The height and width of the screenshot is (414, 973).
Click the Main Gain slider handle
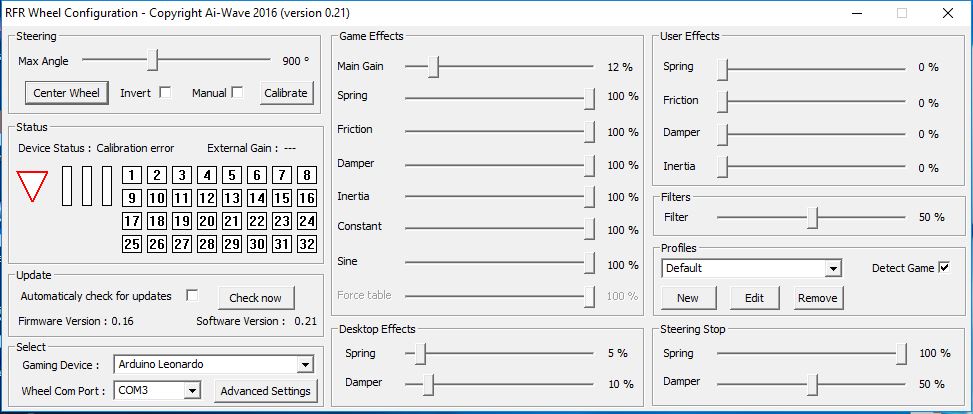(x=434, y=67)
